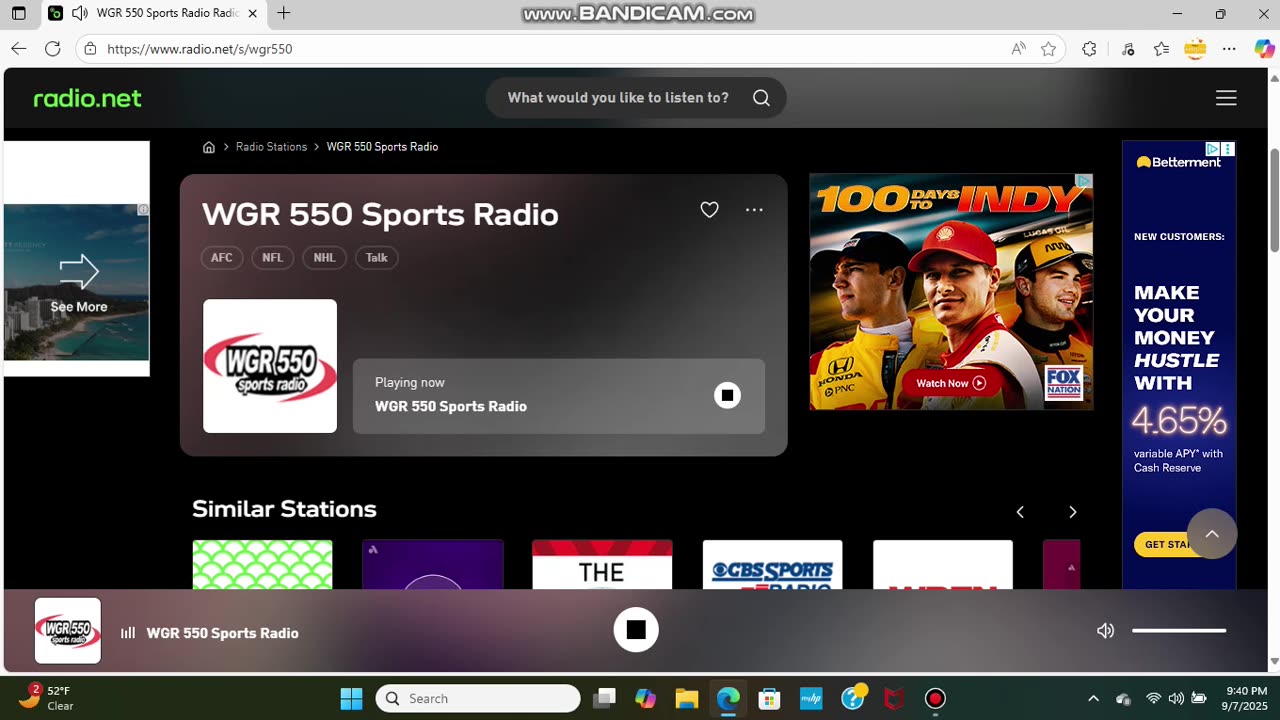Adjust the player volume slider

coord(1179,631)
